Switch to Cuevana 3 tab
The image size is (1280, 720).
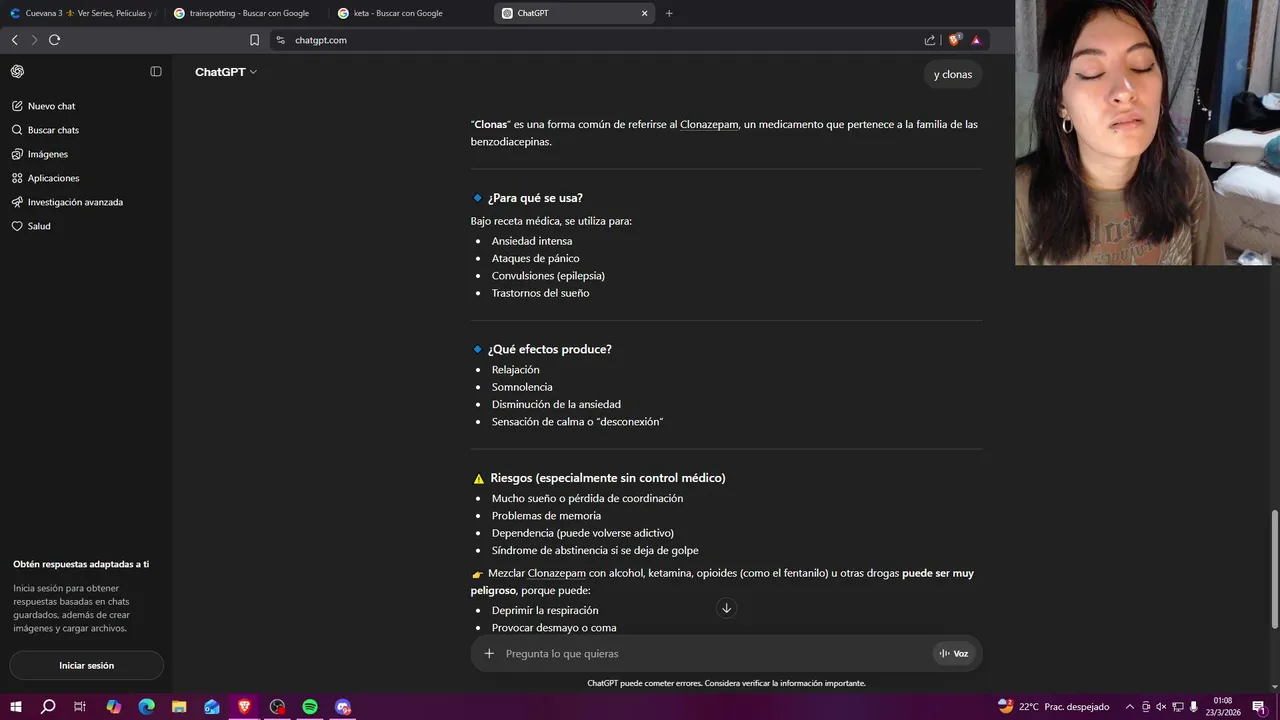82,13
